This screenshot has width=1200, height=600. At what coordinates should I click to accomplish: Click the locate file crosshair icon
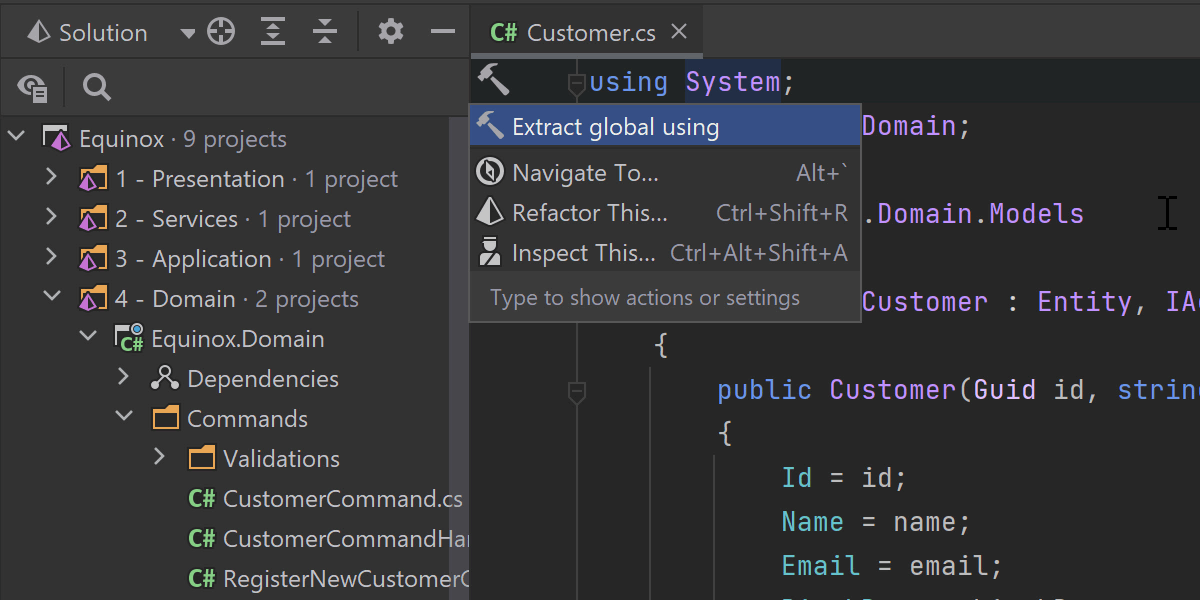[220, 32]
